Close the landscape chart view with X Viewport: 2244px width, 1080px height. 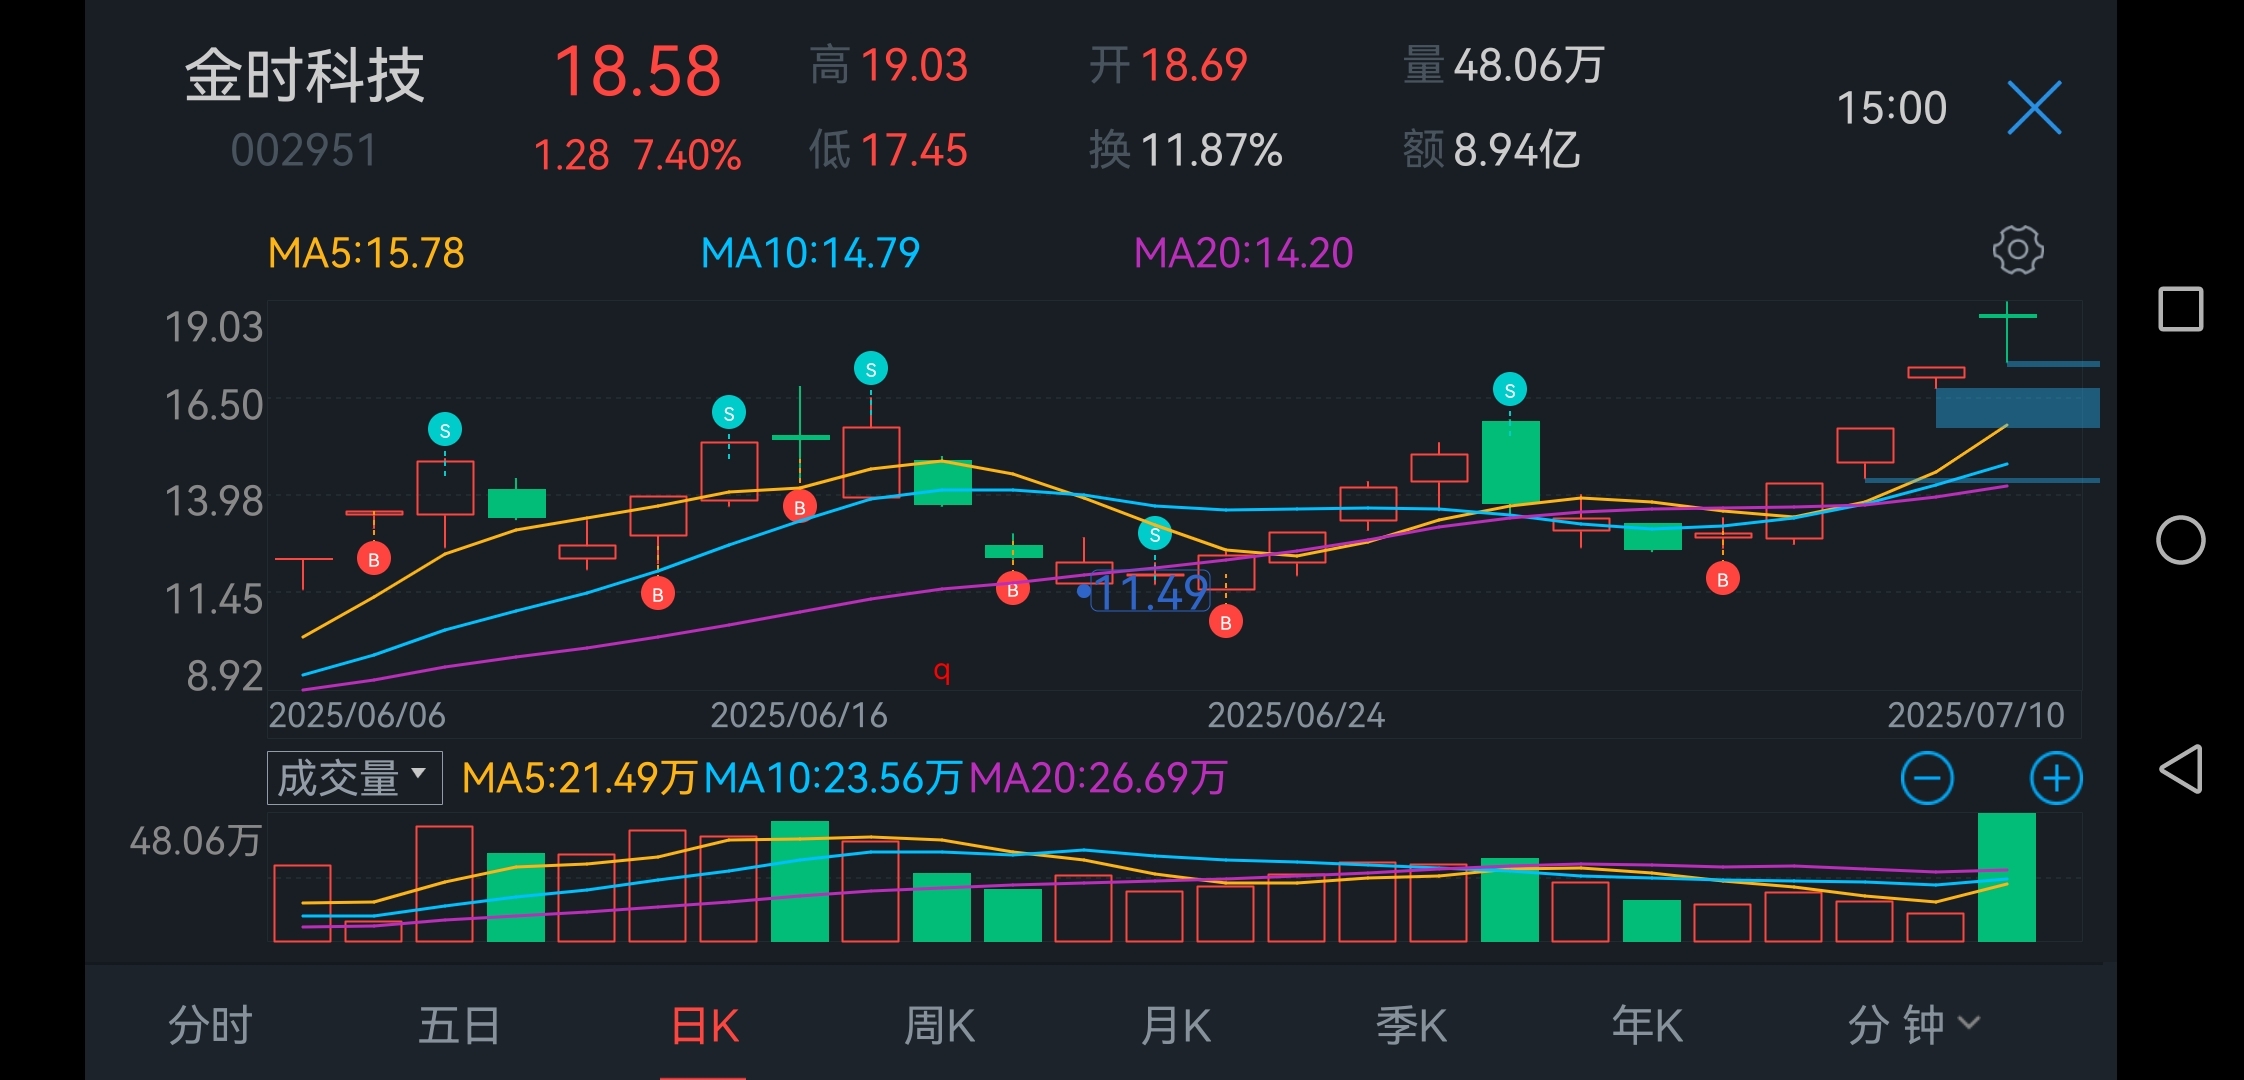[2035, 107]
